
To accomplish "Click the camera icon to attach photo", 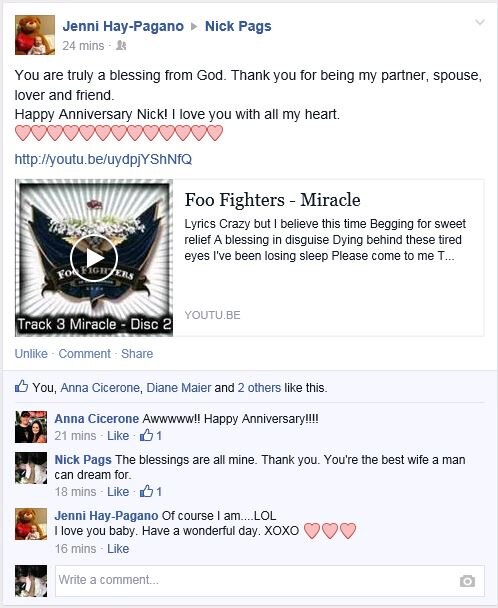I will pos(467,581).
